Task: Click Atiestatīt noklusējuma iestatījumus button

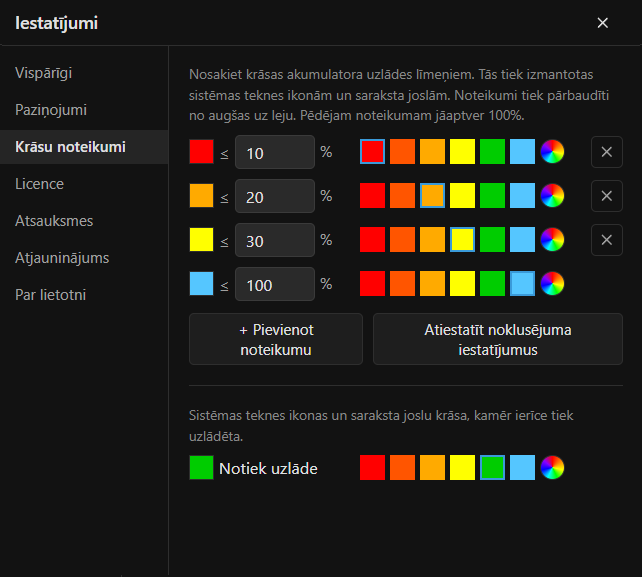Action: (x=498, y=339)
